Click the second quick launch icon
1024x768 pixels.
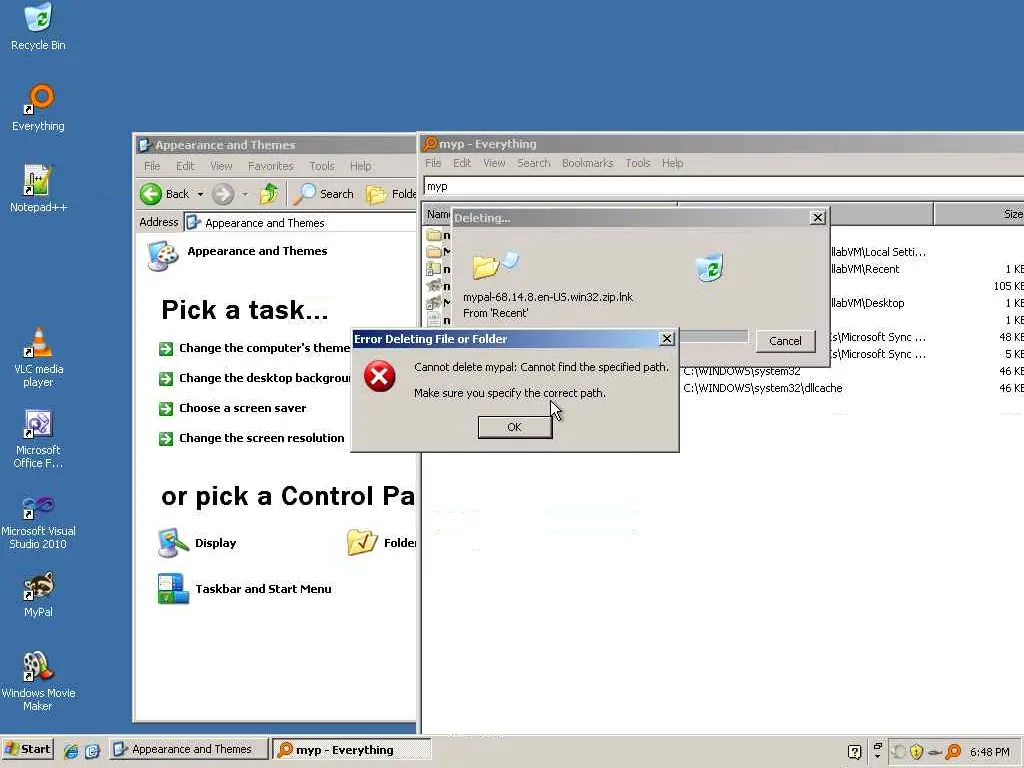[92, 750]
